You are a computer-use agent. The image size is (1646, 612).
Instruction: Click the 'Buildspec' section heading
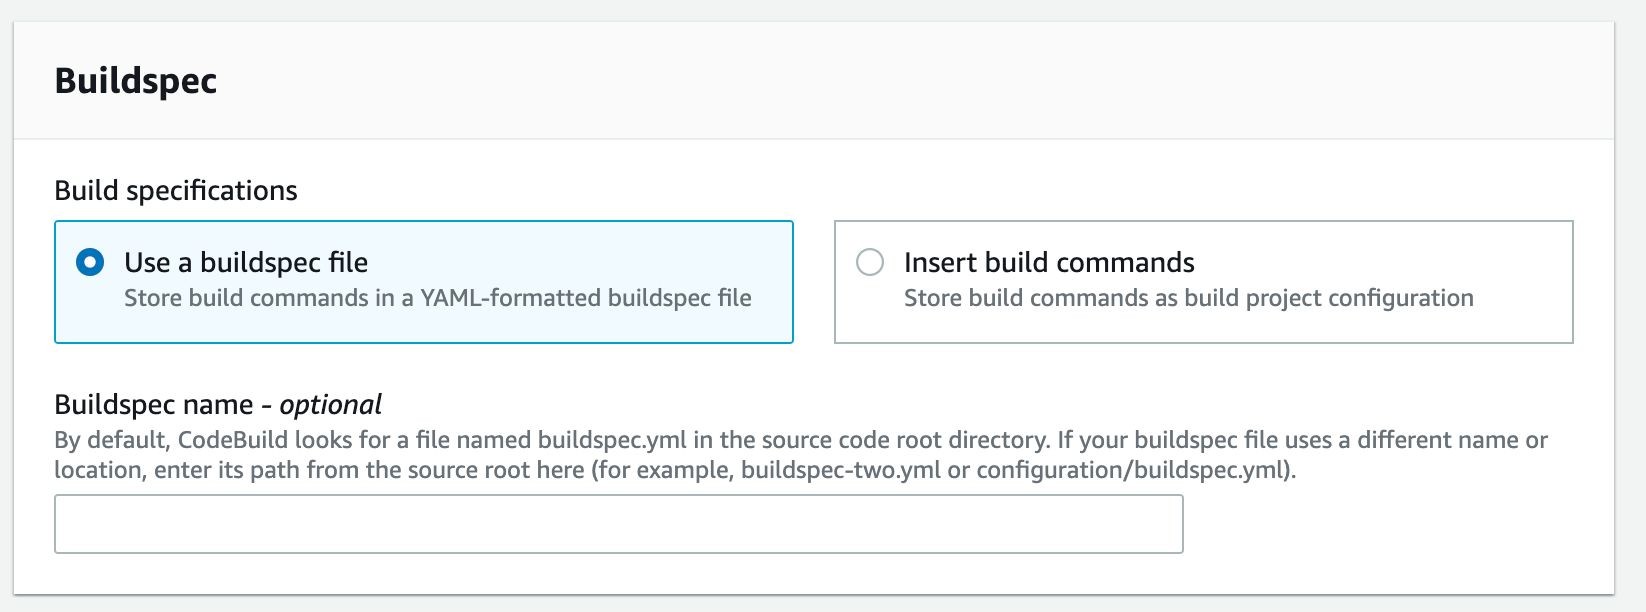click(136, 81)
